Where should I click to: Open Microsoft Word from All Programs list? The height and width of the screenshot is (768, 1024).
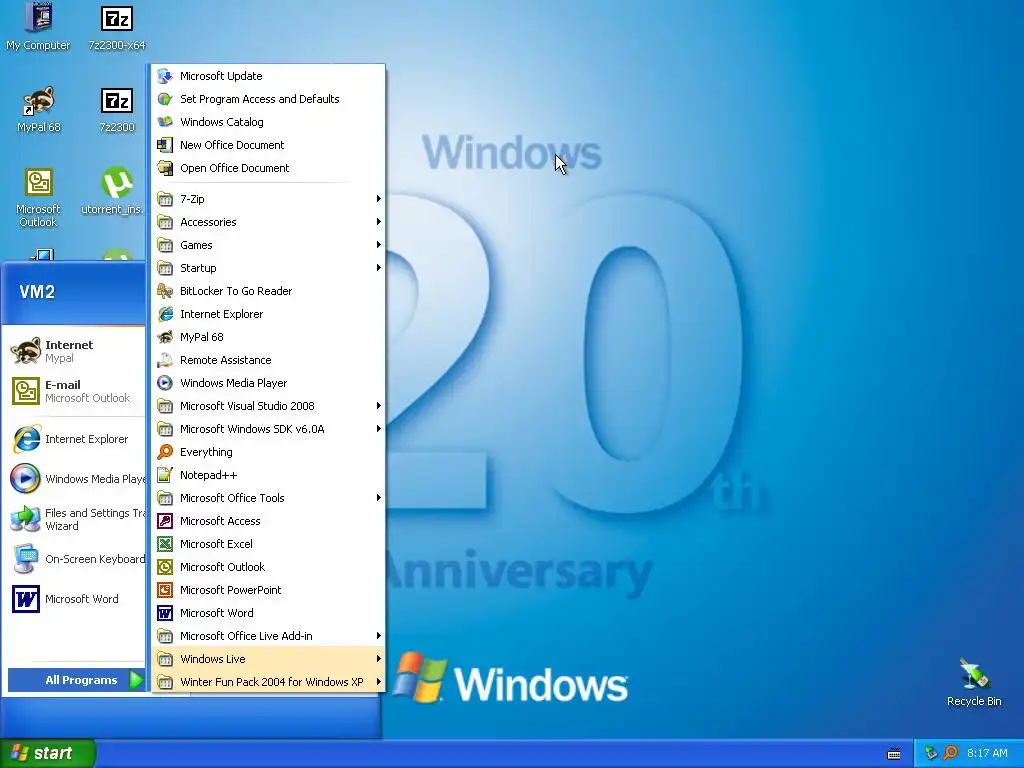point(268,613)
